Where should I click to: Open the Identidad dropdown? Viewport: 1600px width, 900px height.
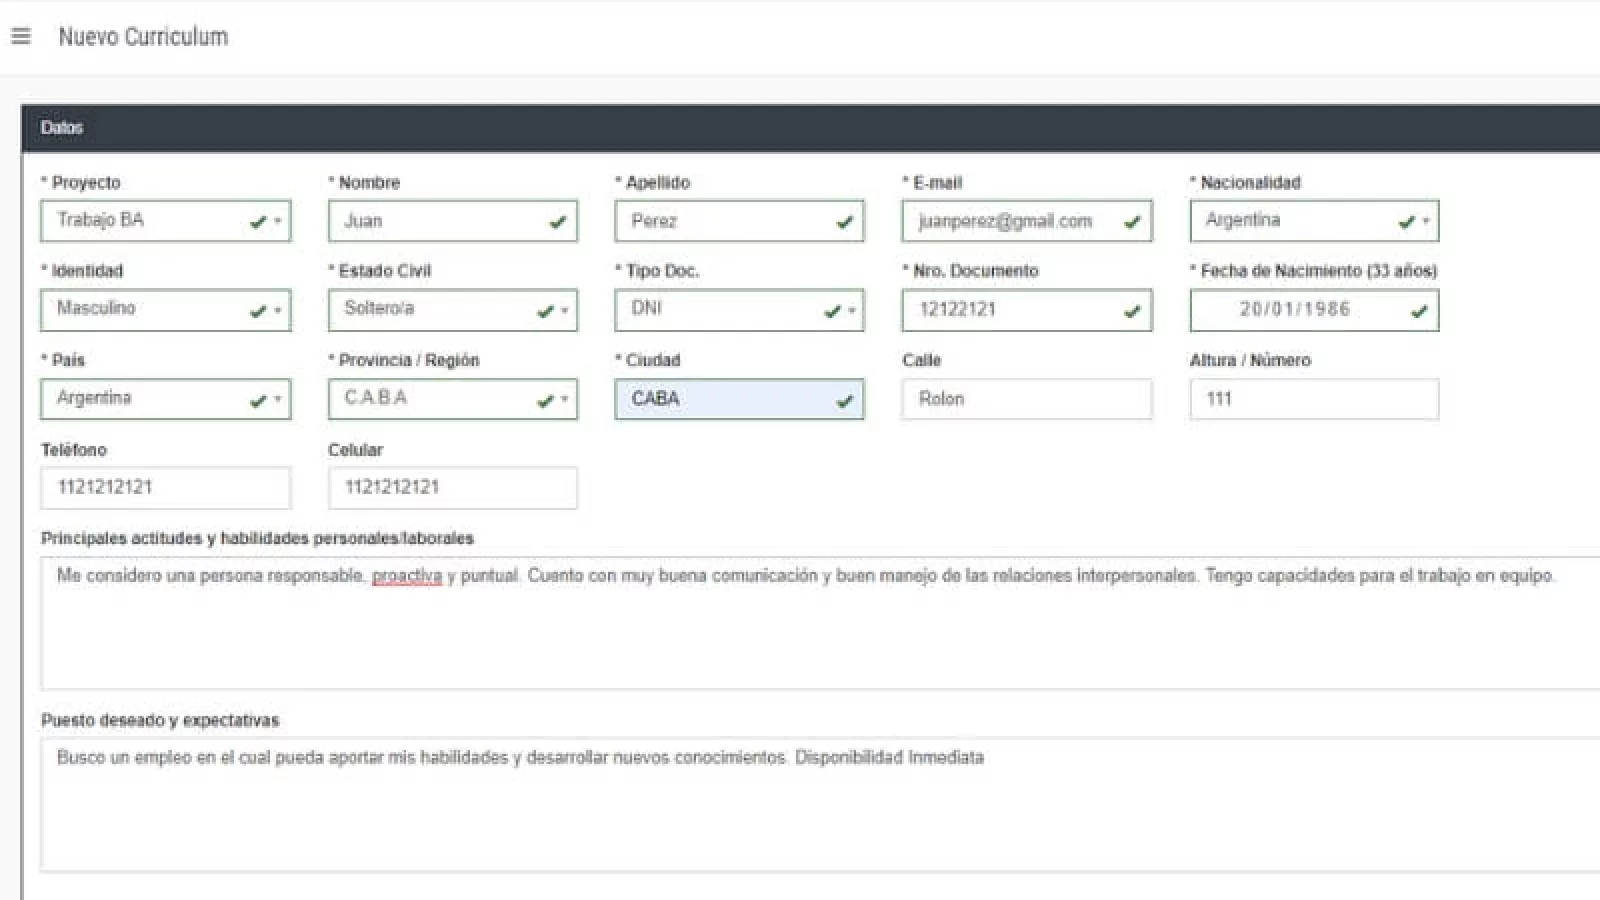coord(165,310)
